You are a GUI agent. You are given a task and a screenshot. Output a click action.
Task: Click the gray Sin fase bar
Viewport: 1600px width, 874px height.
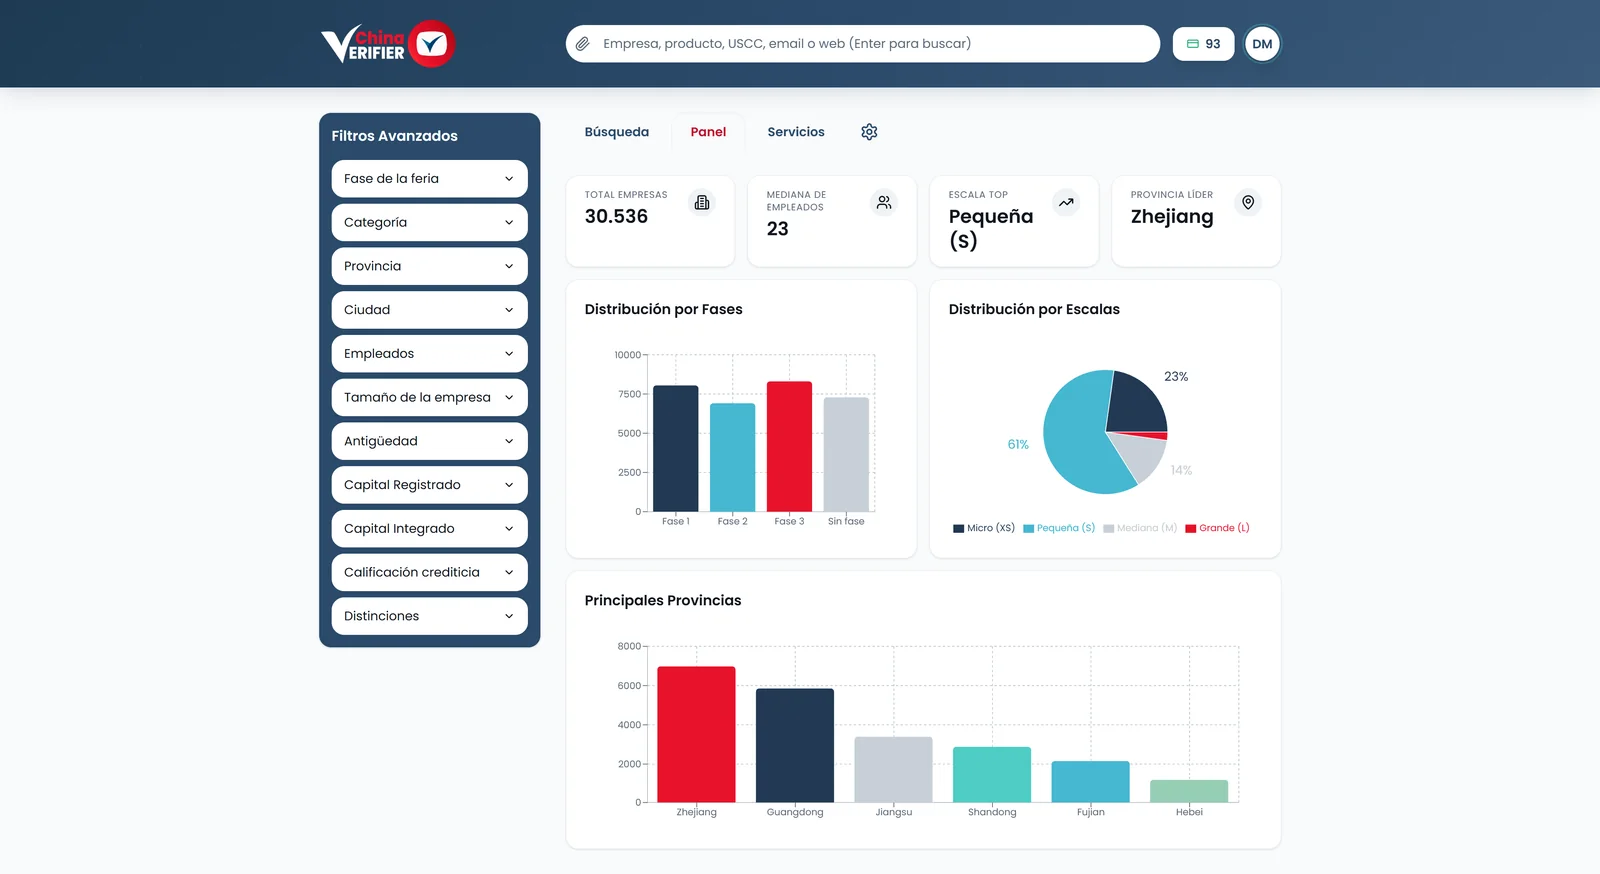(846, 455)
